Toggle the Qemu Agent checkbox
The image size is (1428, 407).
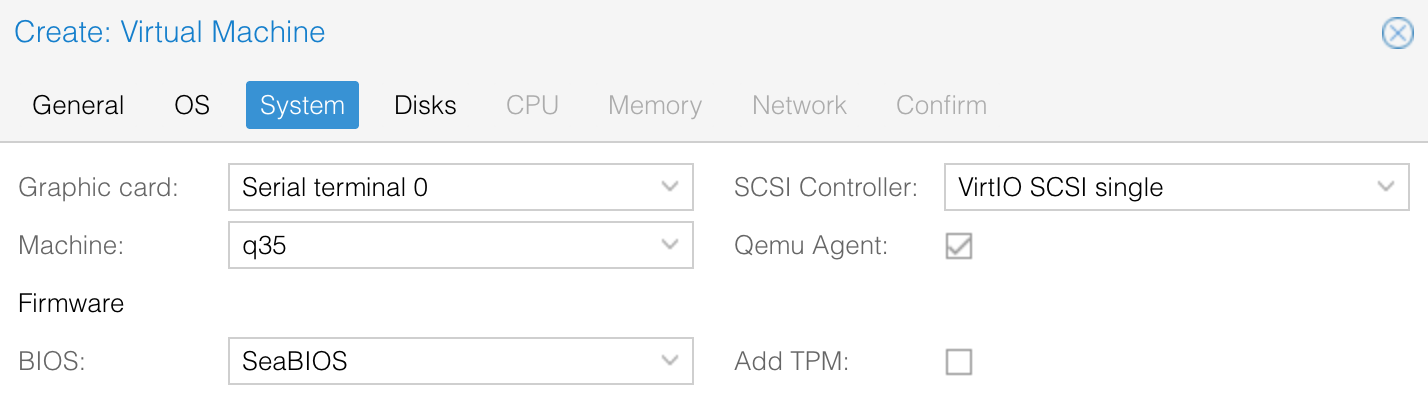(959, 246)
